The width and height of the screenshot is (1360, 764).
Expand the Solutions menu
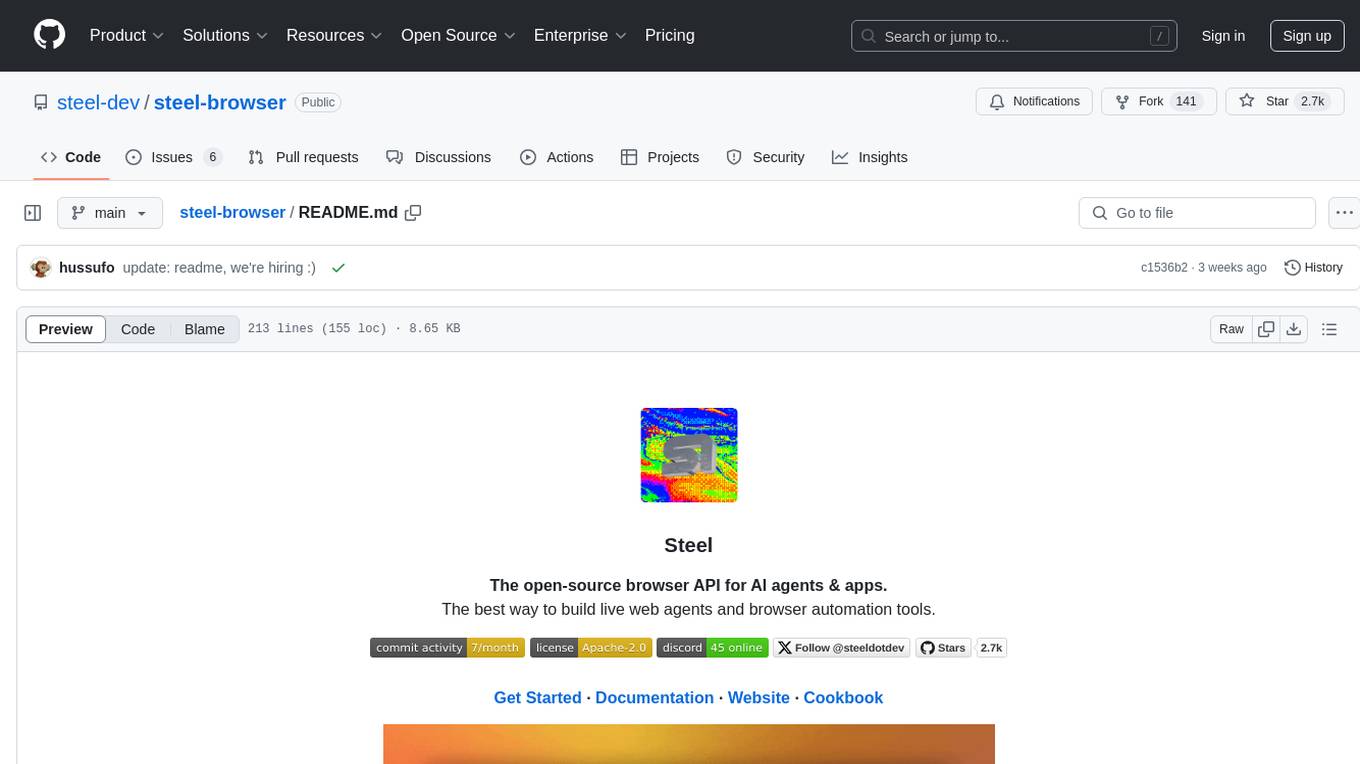[225, 35]
